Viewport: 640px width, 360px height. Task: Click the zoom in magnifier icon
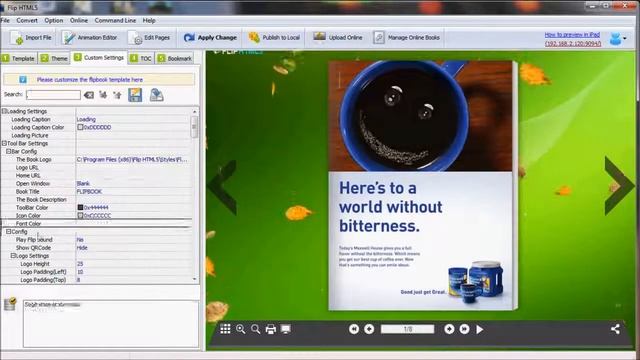(x=241, y=329)
